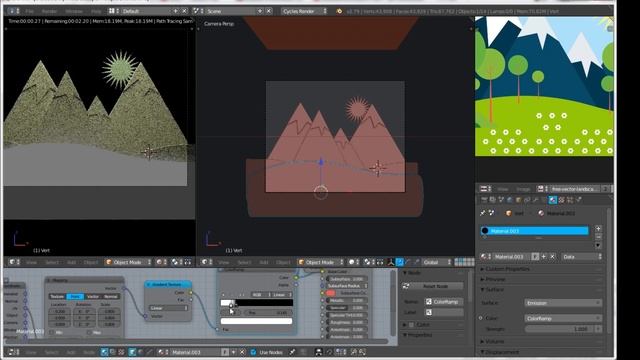This screenshot has height=360, width=640.
Task: Select the Point type in Mapping node
Action: (75, 296)
